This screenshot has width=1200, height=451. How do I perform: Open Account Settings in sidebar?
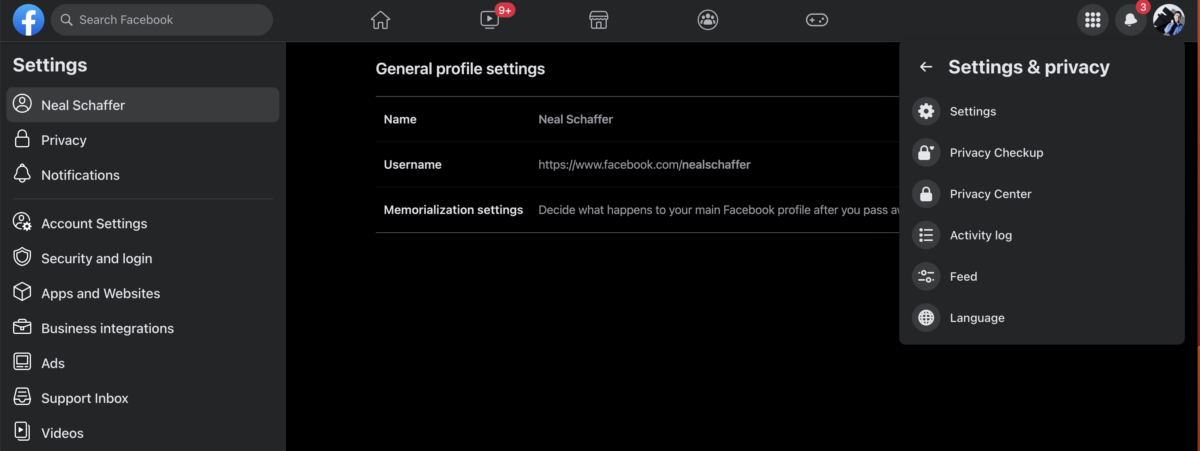143,223
